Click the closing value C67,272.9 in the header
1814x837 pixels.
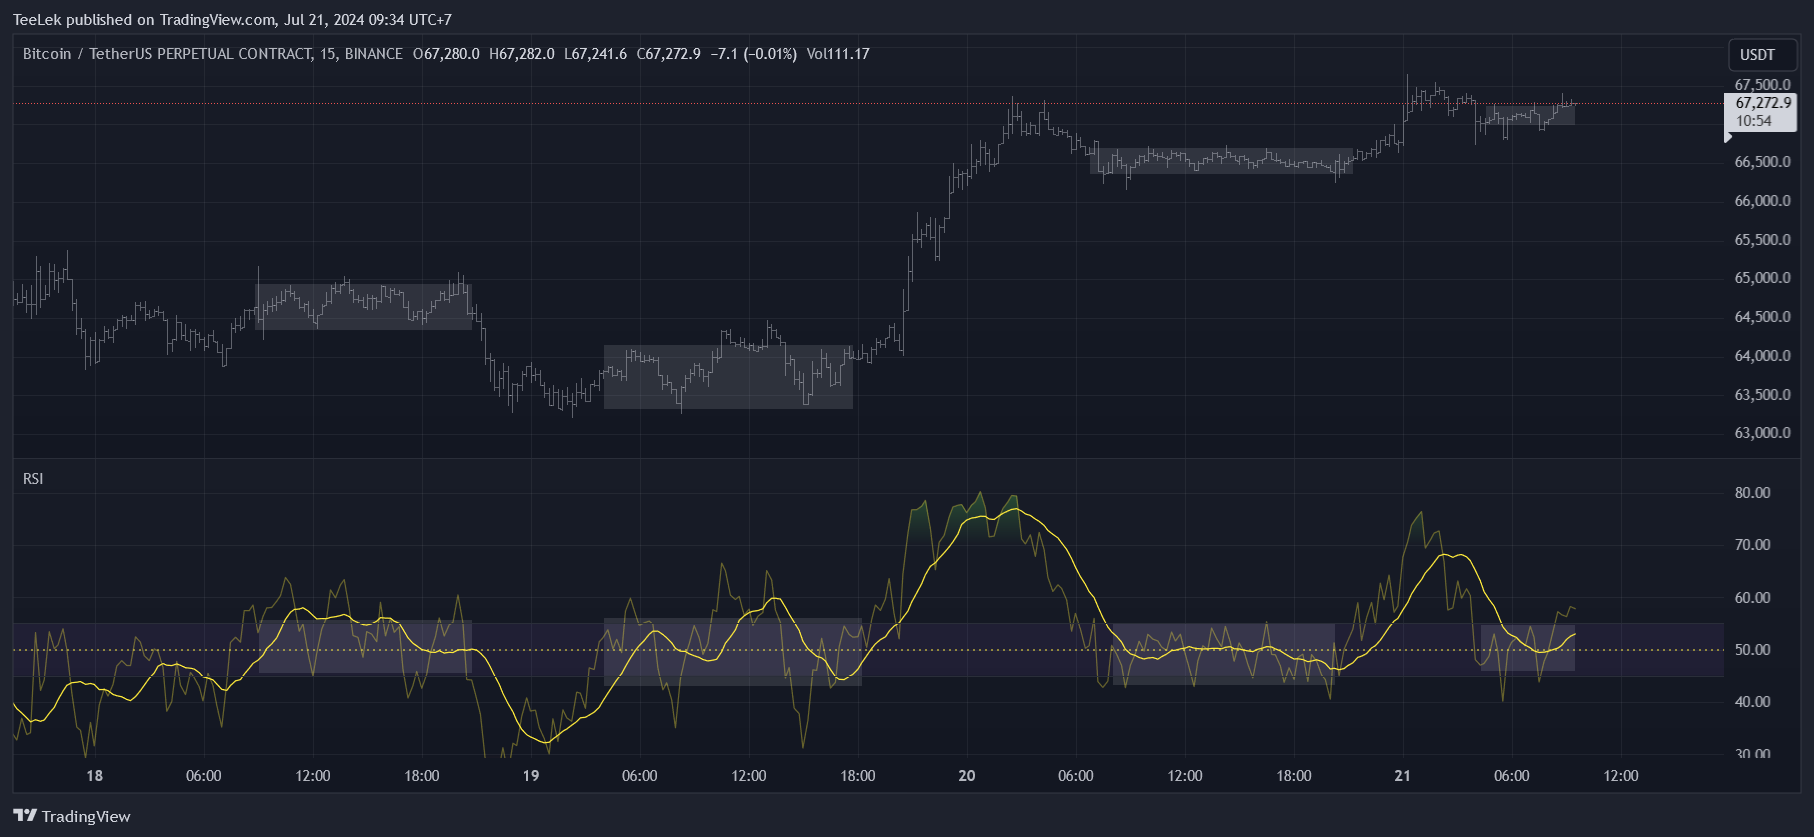coord(668,54)
